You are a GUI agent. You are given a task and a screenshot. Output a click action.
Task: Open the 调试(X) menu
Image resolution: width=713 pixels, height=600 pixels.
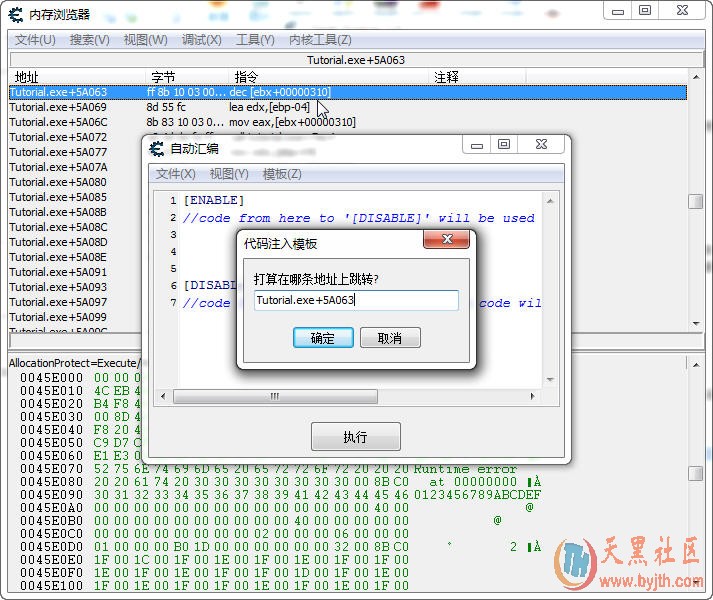[x=201, y=40]
